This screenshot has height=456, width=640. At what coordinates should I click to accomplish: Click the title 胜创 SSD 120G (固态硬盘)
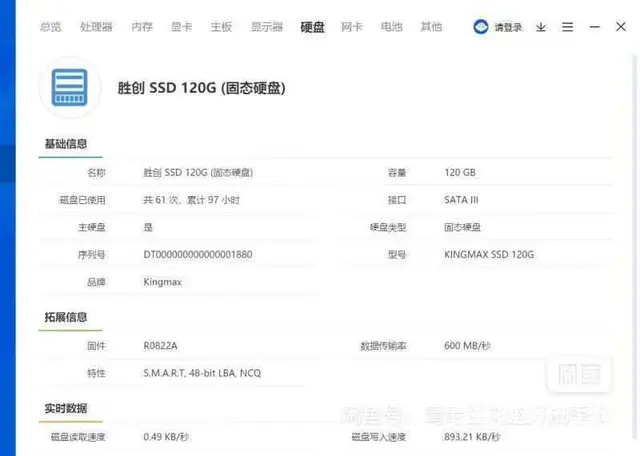click(x=202, y=88)
